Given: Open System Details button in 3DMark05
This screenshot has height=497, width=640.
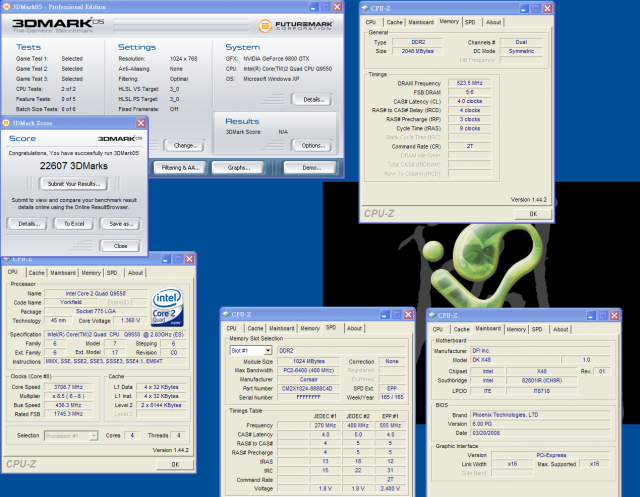Looking at the screenshot, I should click(x=312, y=100).
